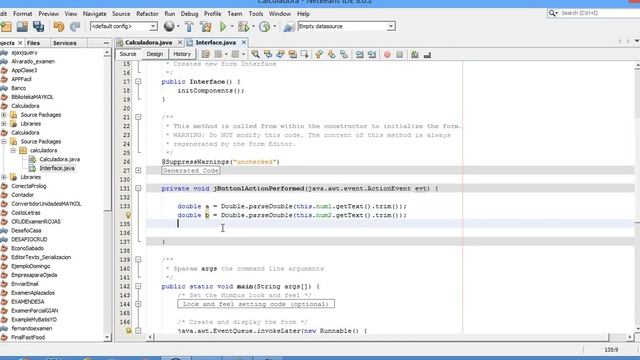Open the Refactor menu
The image size is (640, 360).
pyautogui.click(x=147, y=14)
